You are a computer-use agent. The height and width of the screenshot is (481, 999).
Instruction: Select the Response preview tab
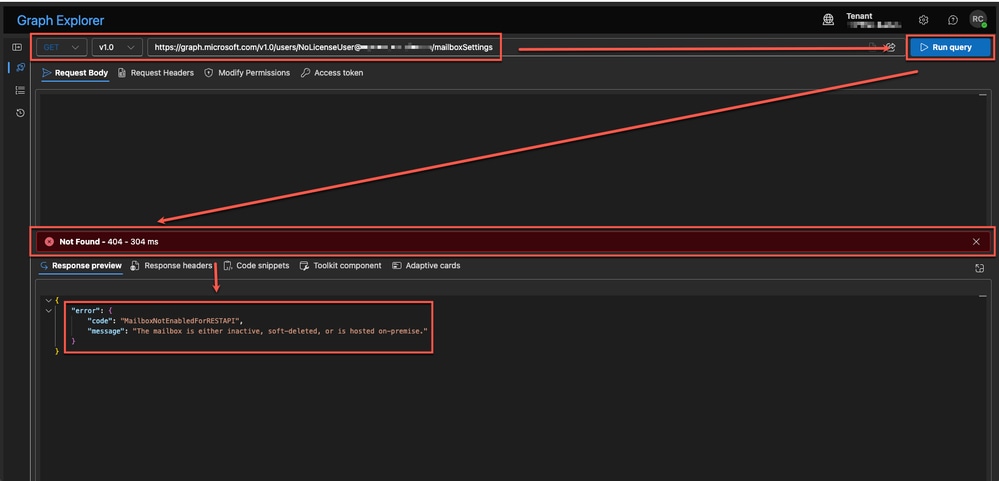click(81, 266)
